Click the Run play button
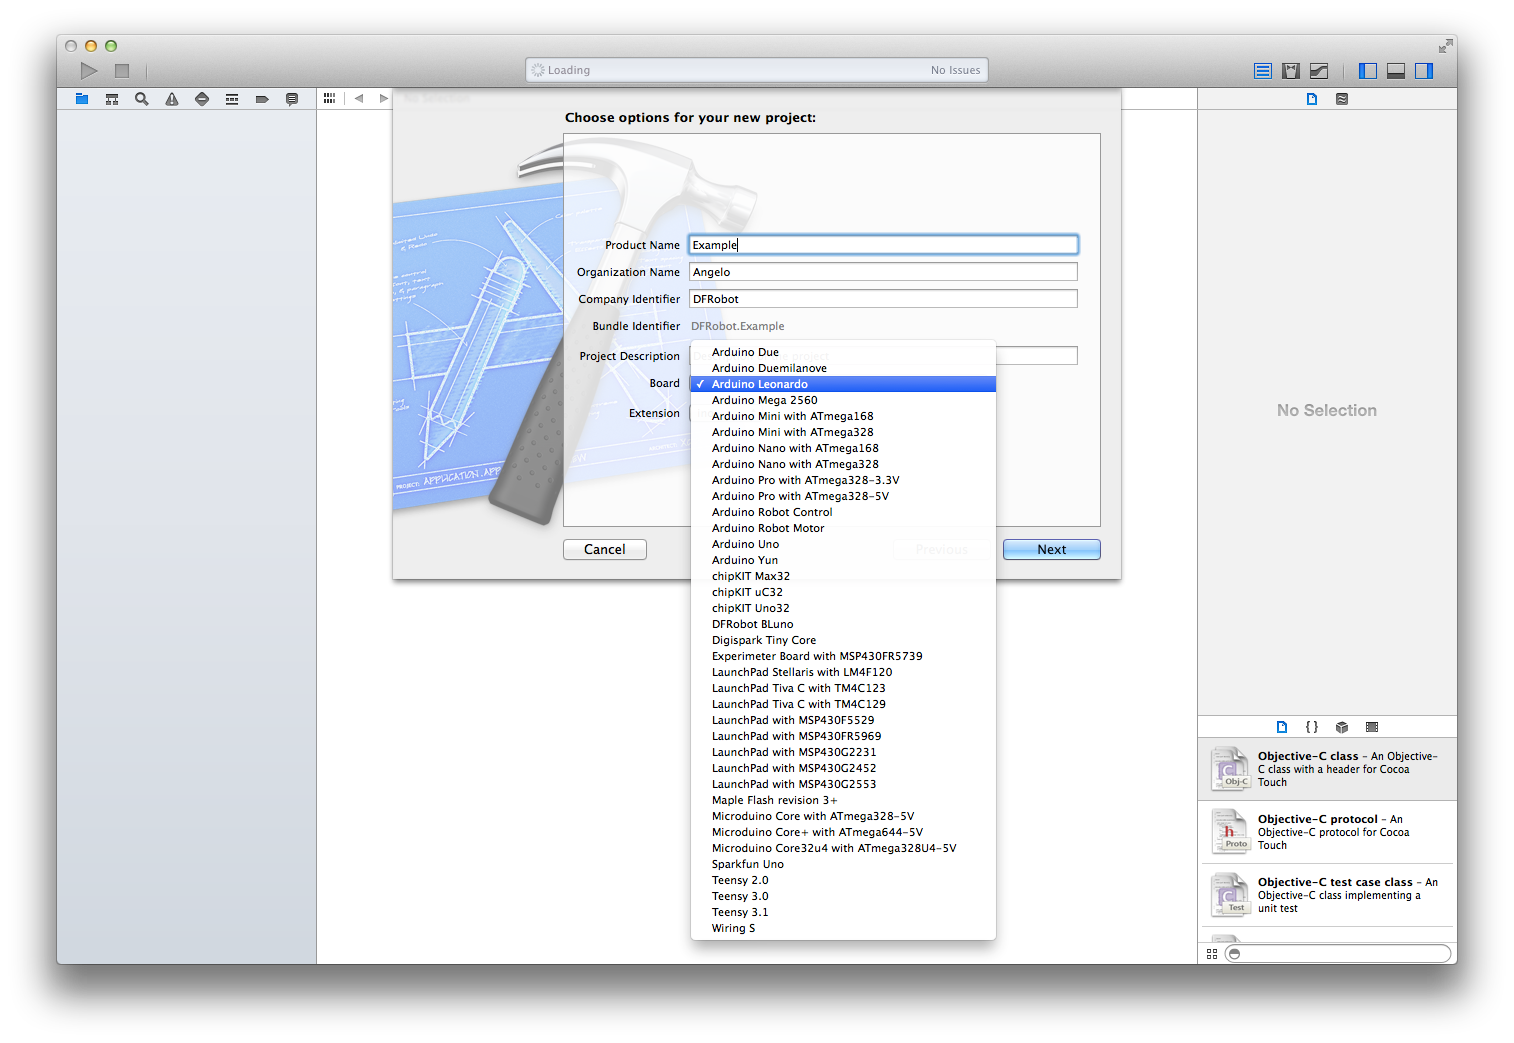The height and width of the screenshot is (1043, 1514). tap(89, 70)
